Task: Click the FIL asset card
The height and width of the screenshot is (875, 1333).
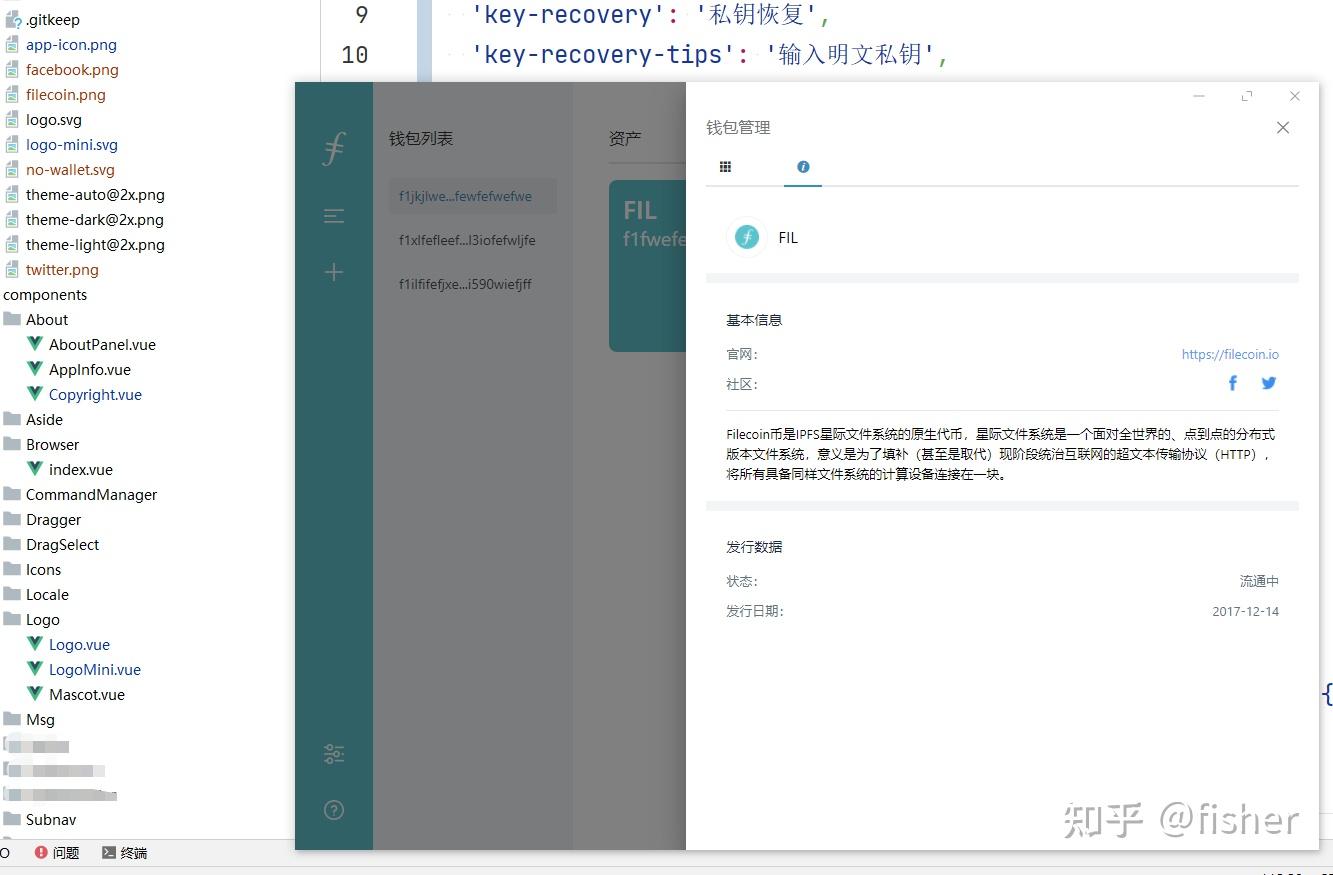Action: (x=648, y=266)
